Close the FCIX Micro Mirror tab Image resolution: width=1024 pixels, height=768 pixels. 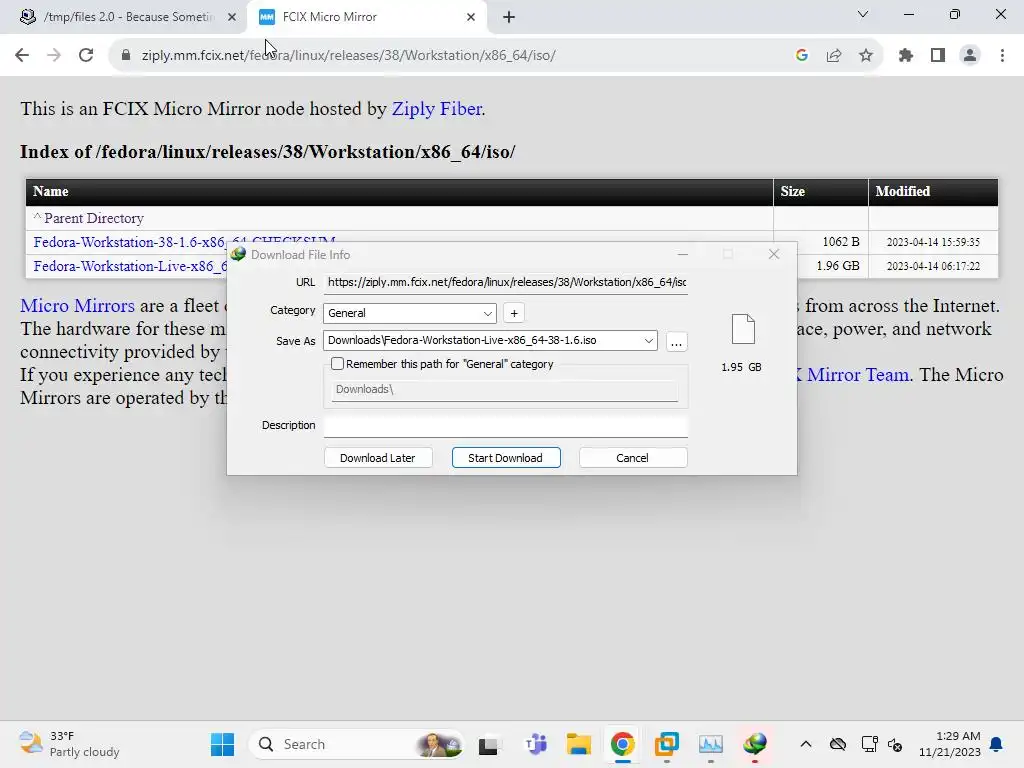[x=471, y=18]
